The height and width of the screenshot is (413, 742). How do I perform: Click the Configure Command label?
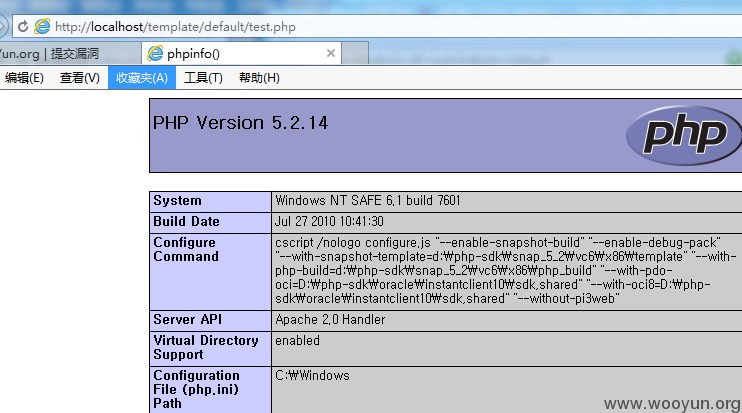pos(186,249)
